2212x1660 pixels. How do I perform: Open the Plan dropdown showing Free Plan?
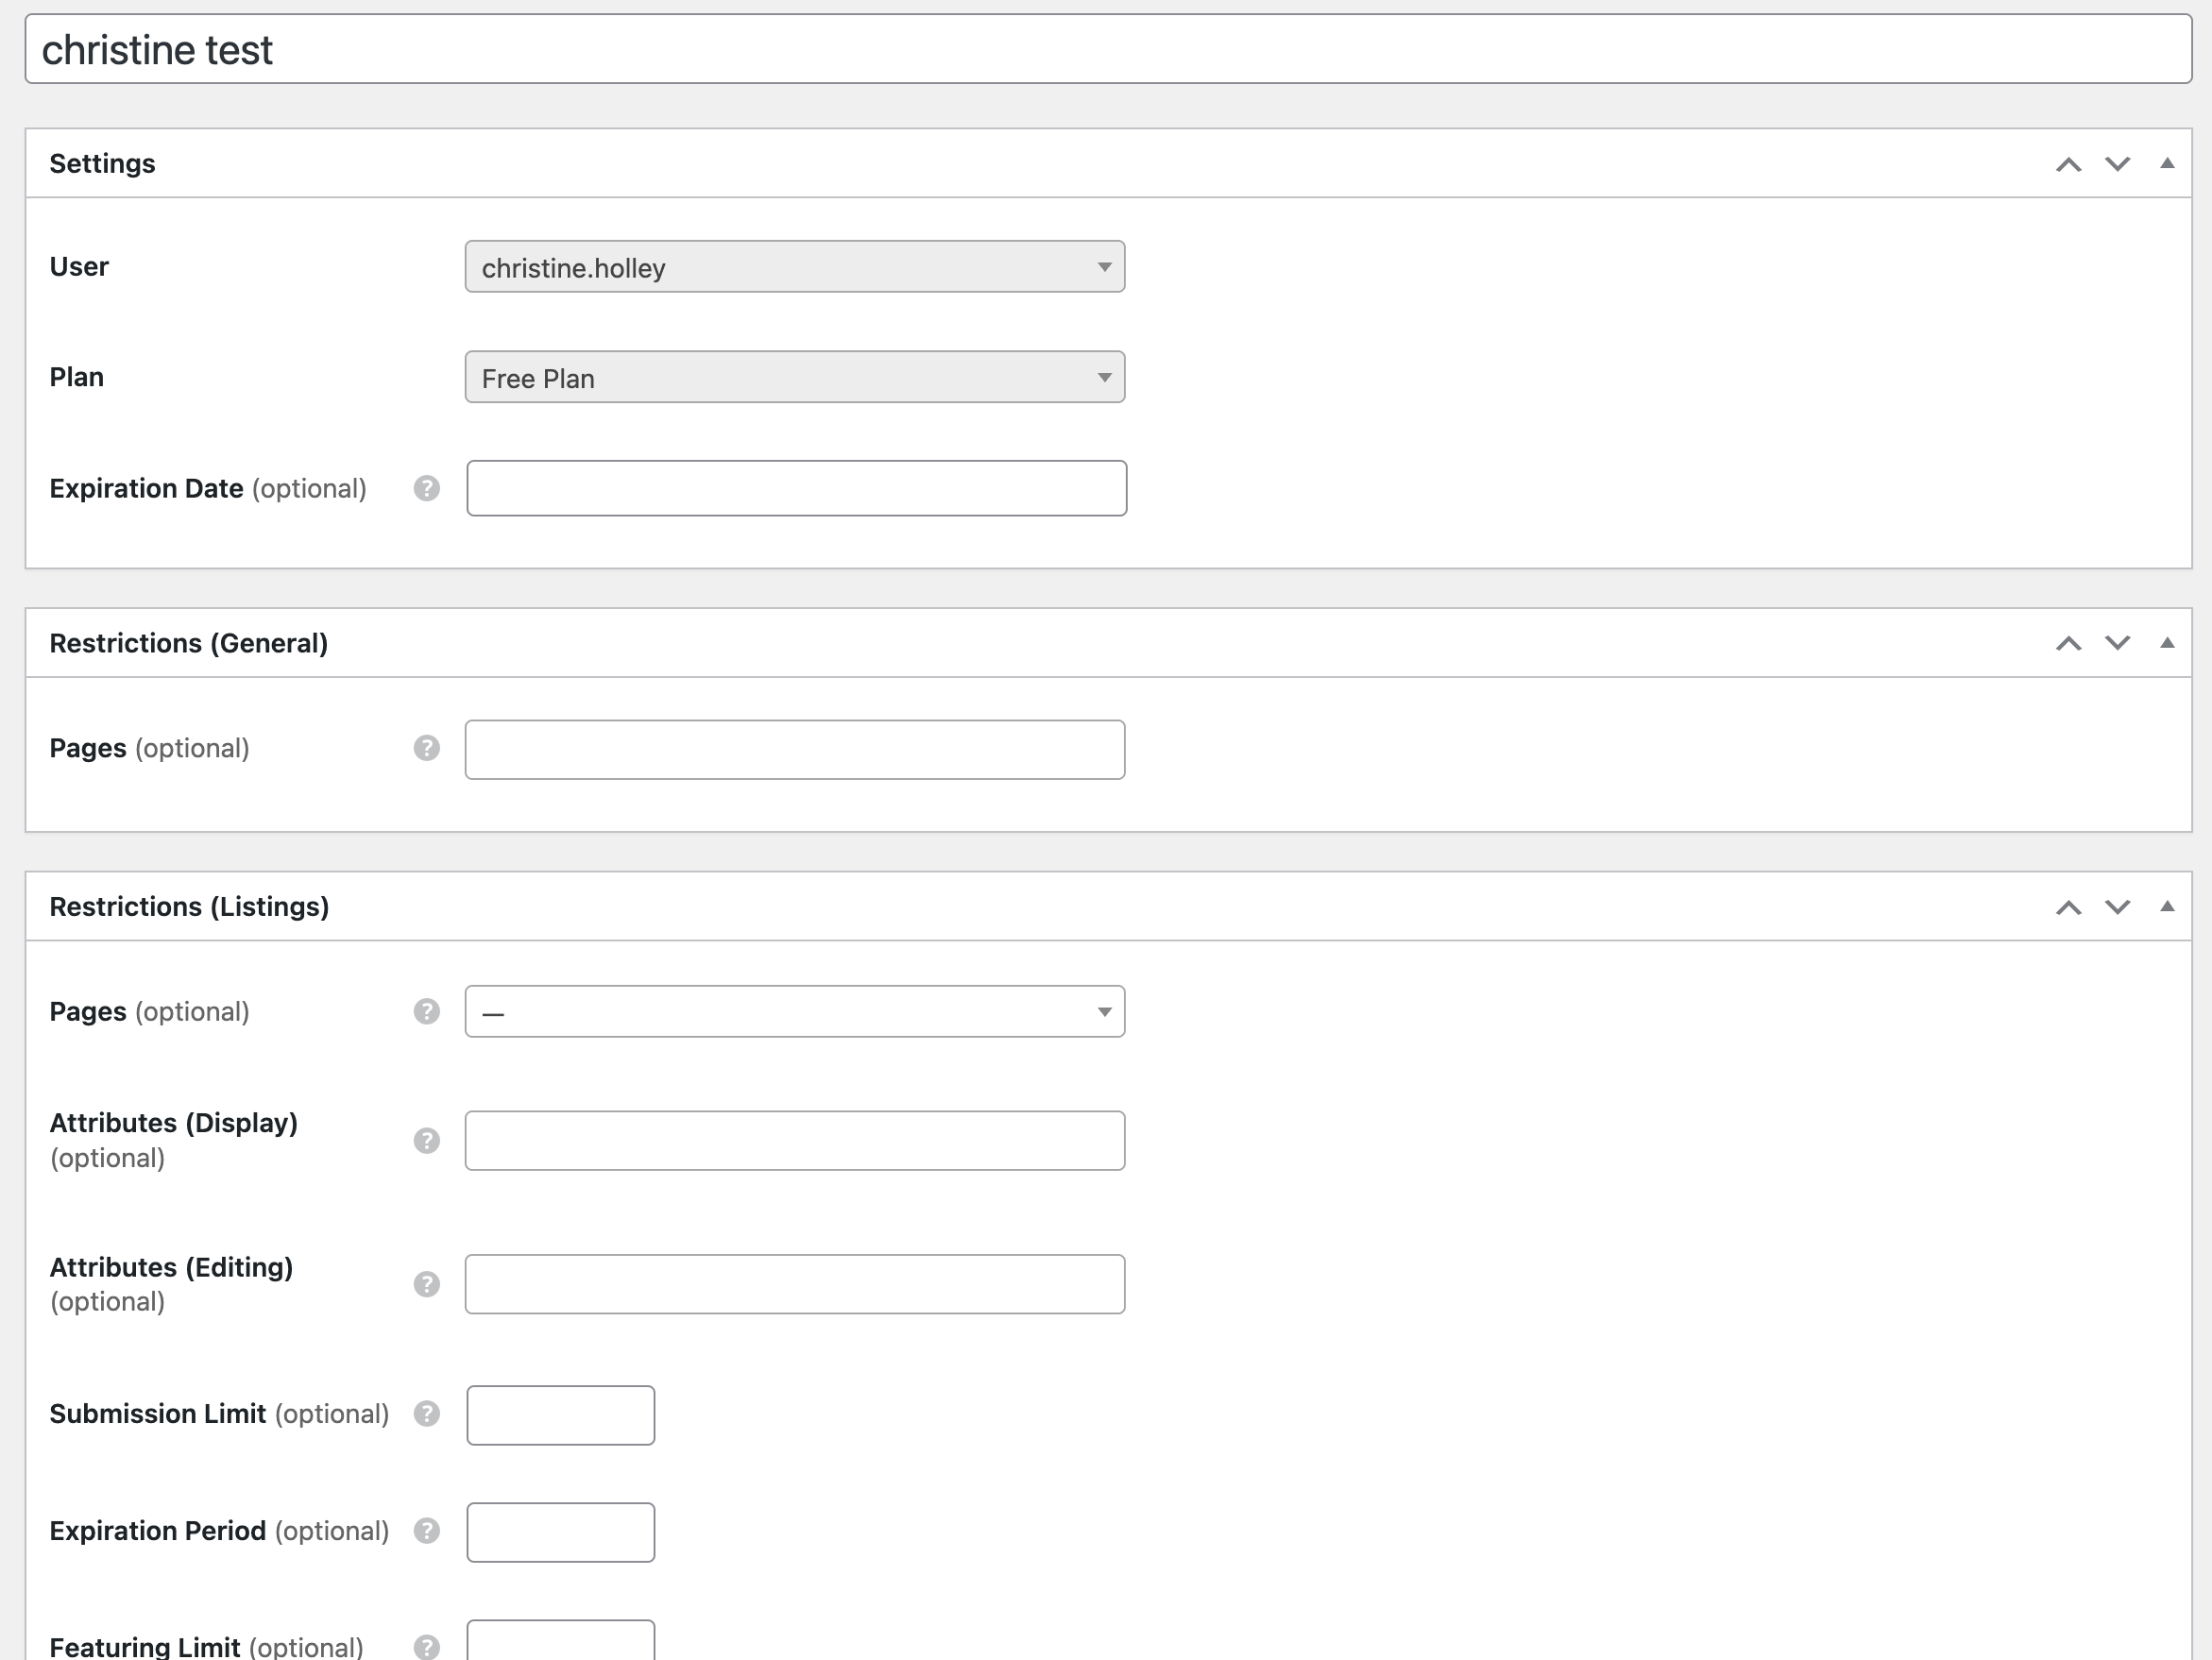(x=795, y=378)
